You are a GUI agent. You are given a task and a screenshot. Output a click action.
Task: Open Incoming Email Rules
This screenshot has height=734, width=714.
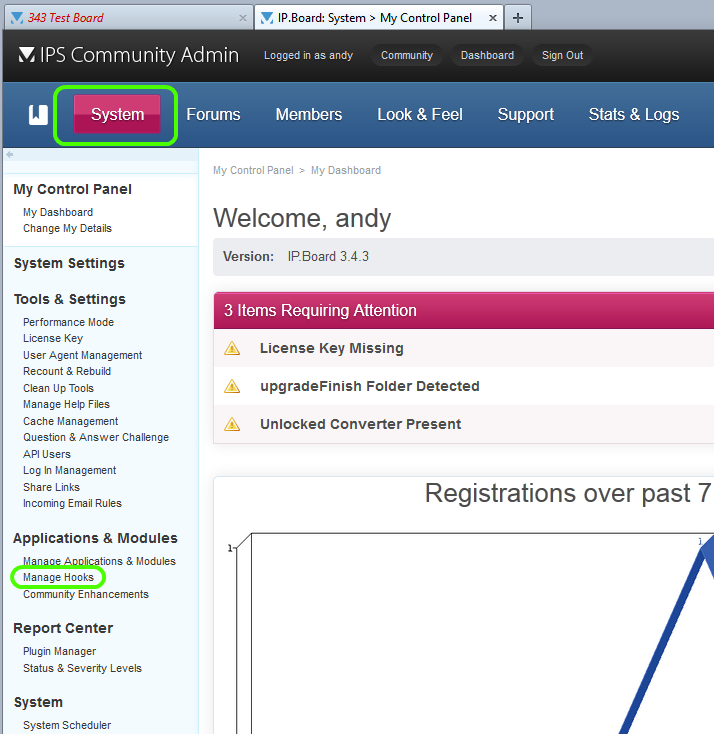point(73,504)
